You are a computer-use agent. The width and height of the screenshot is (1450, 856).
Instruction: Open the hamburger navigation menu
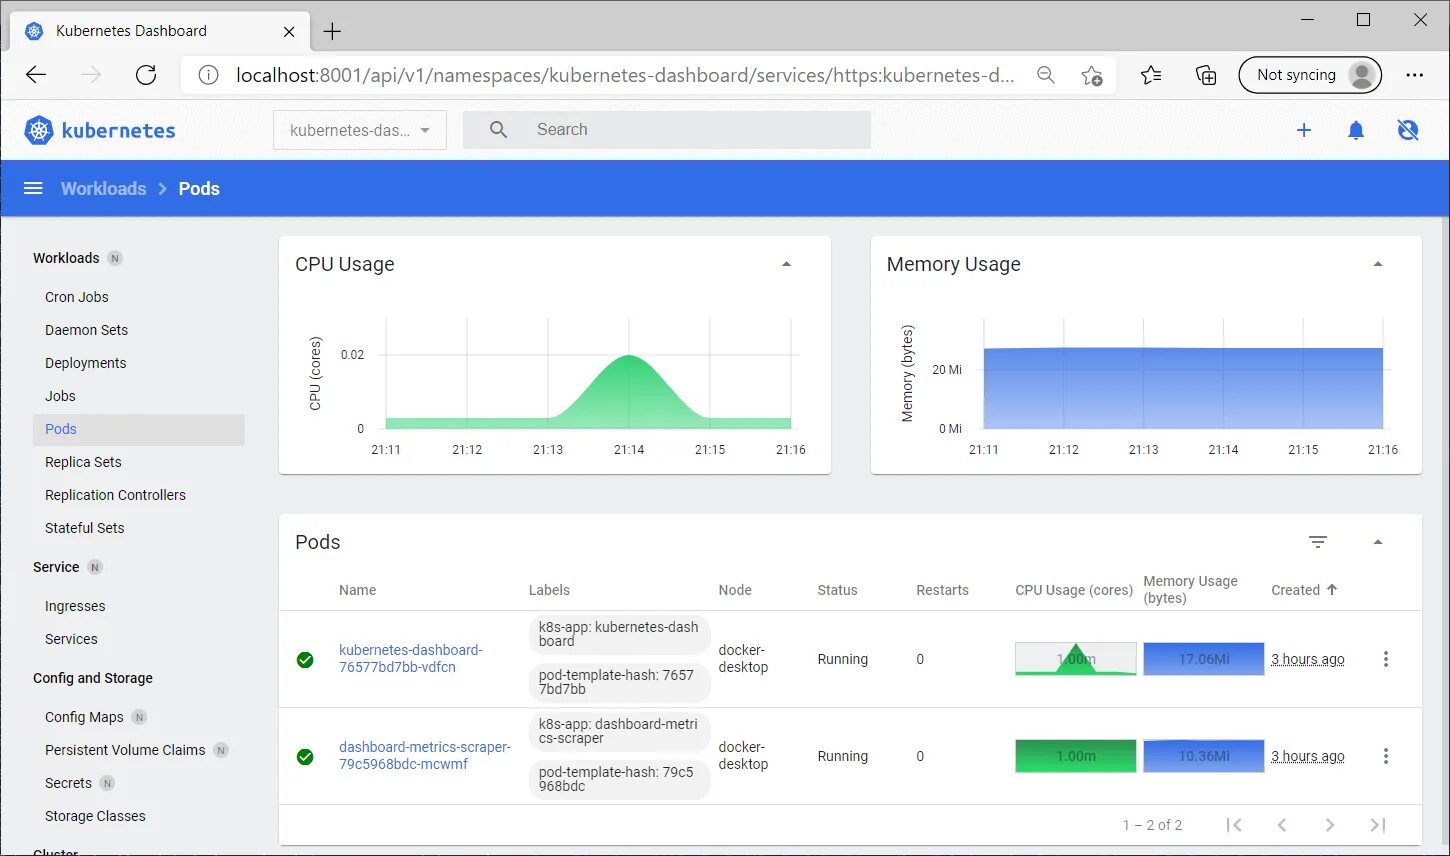pos(33,188)
